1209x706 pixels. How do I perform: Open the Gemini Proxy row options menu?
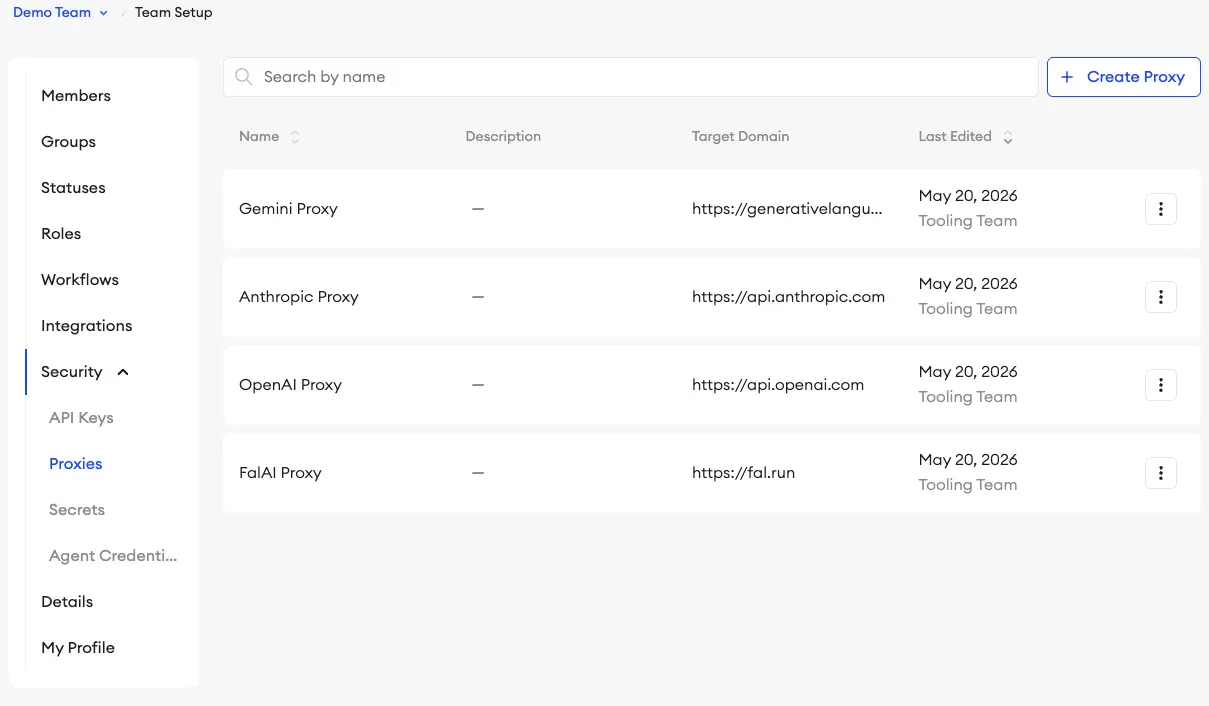(1160, 209)
